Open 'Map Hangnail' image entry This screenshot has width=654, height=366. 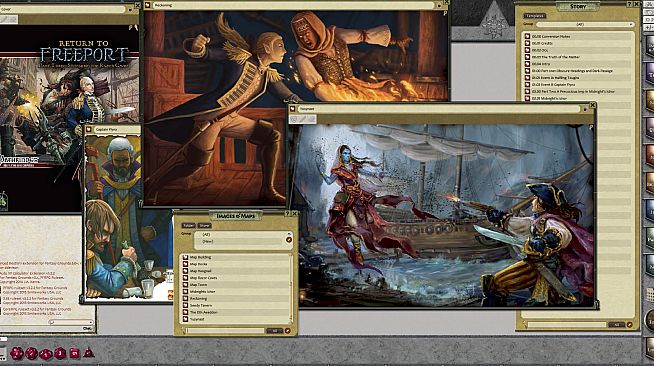(x=201, y=271)
